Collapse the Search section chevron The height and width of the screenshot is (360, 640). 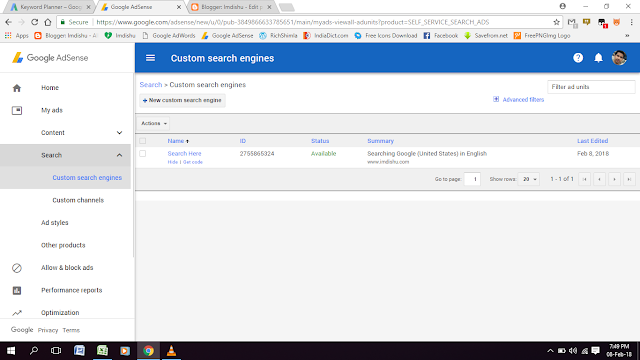pos(119,155)
